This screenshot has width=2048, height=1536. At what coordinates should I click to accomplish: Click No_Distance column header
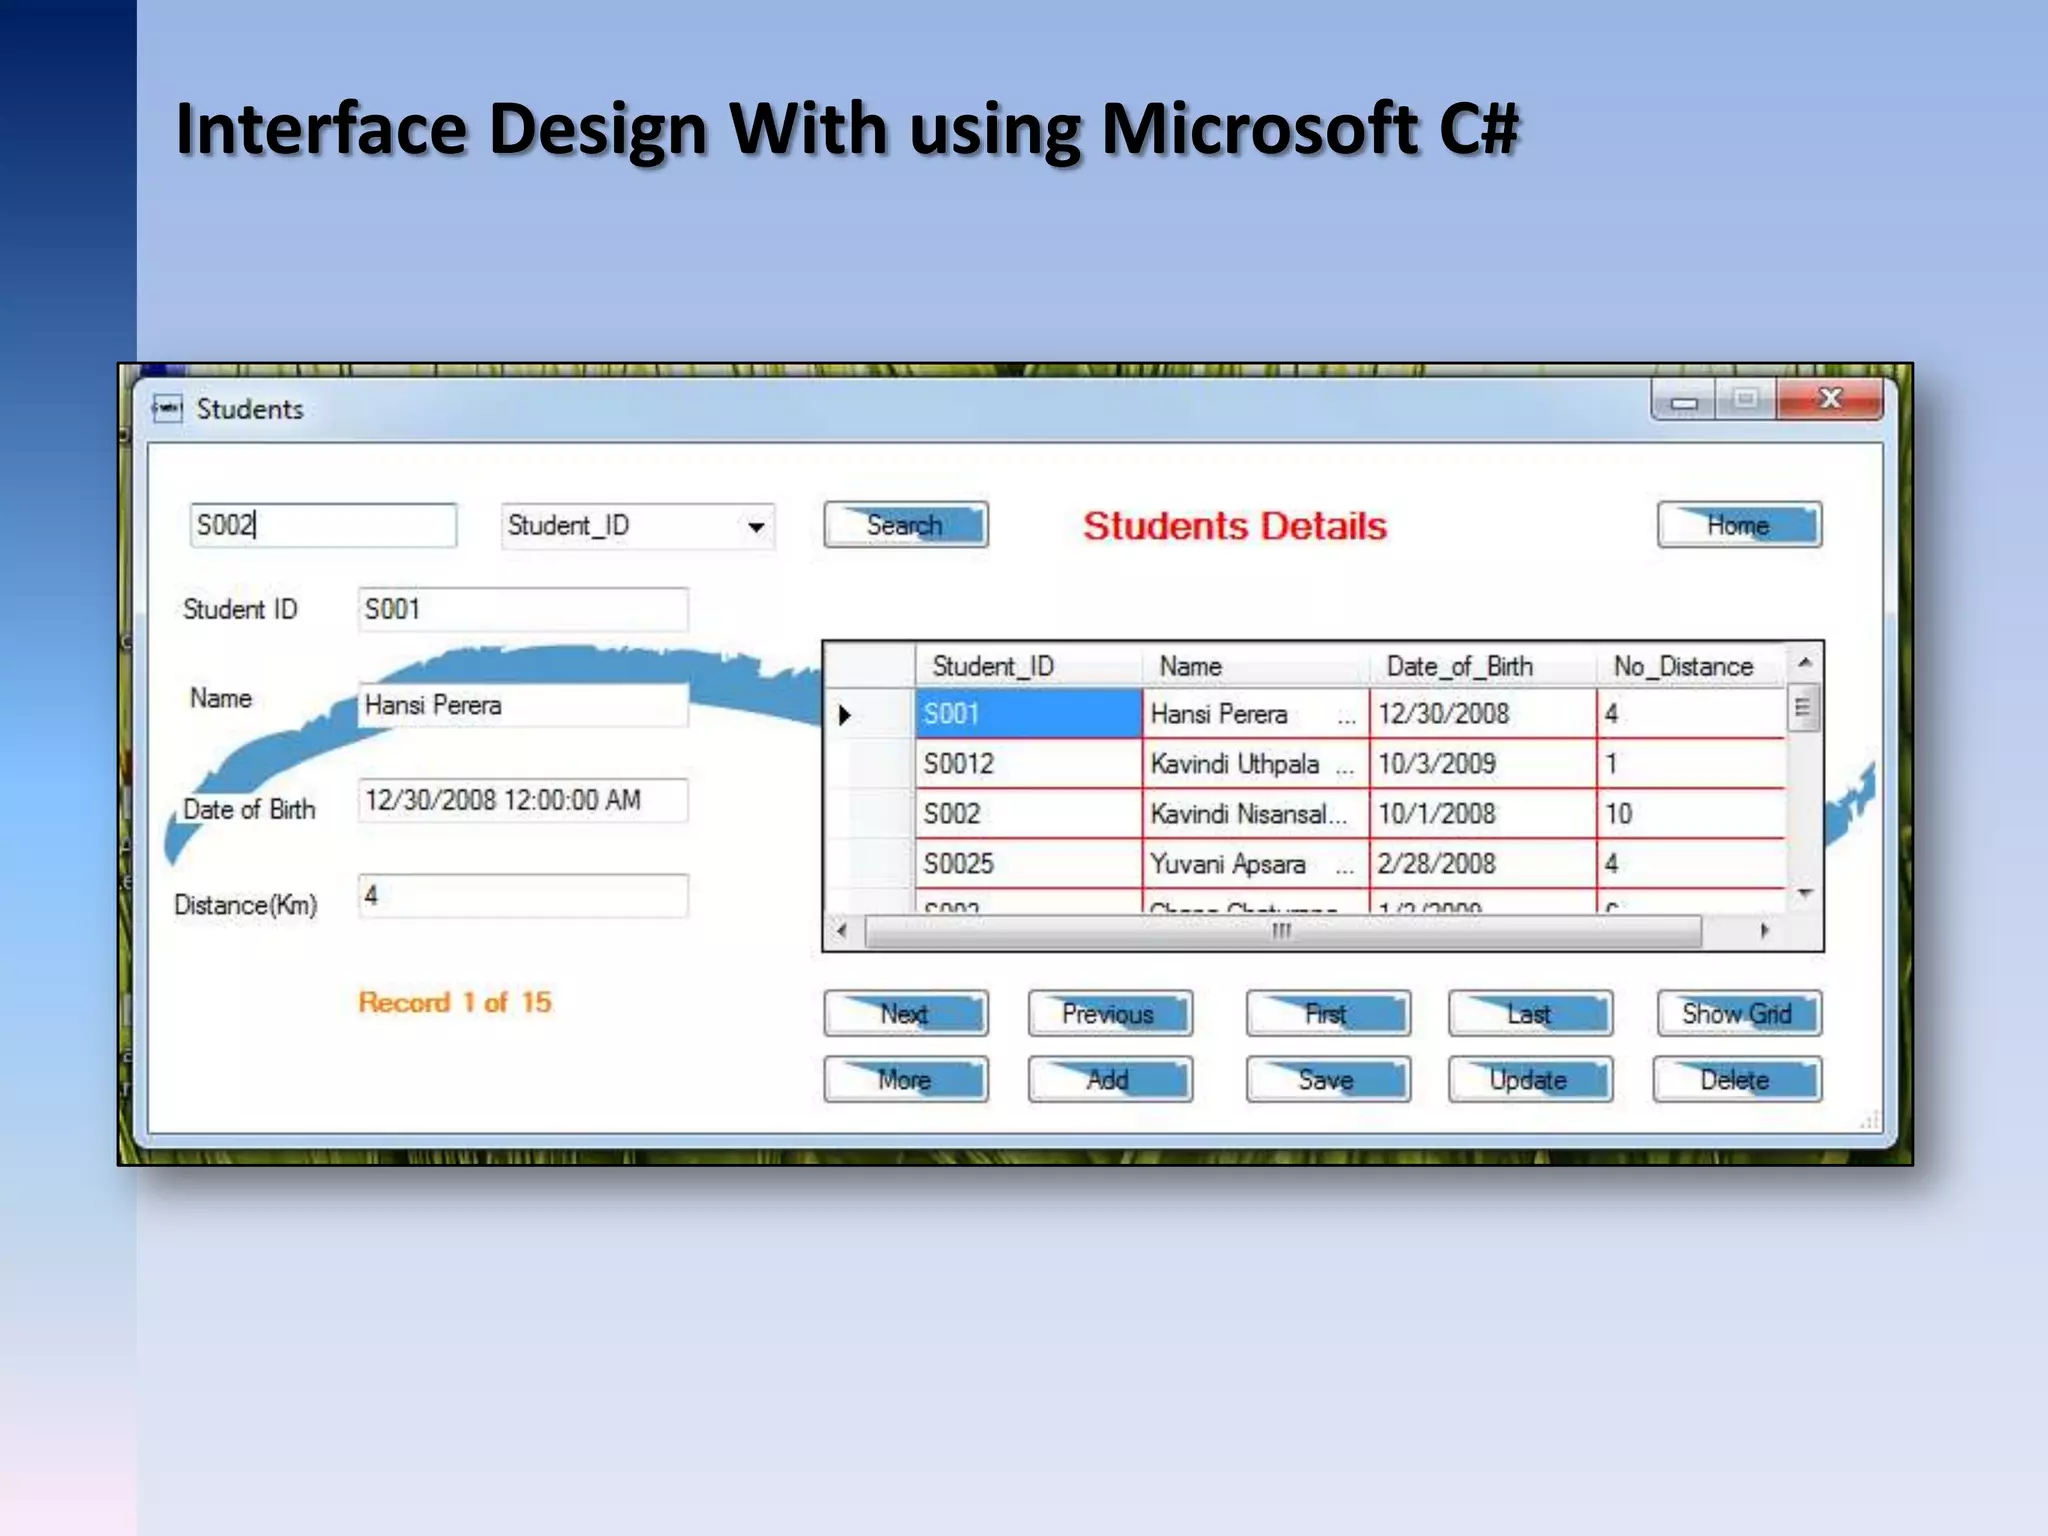[x=1690, y=666]
